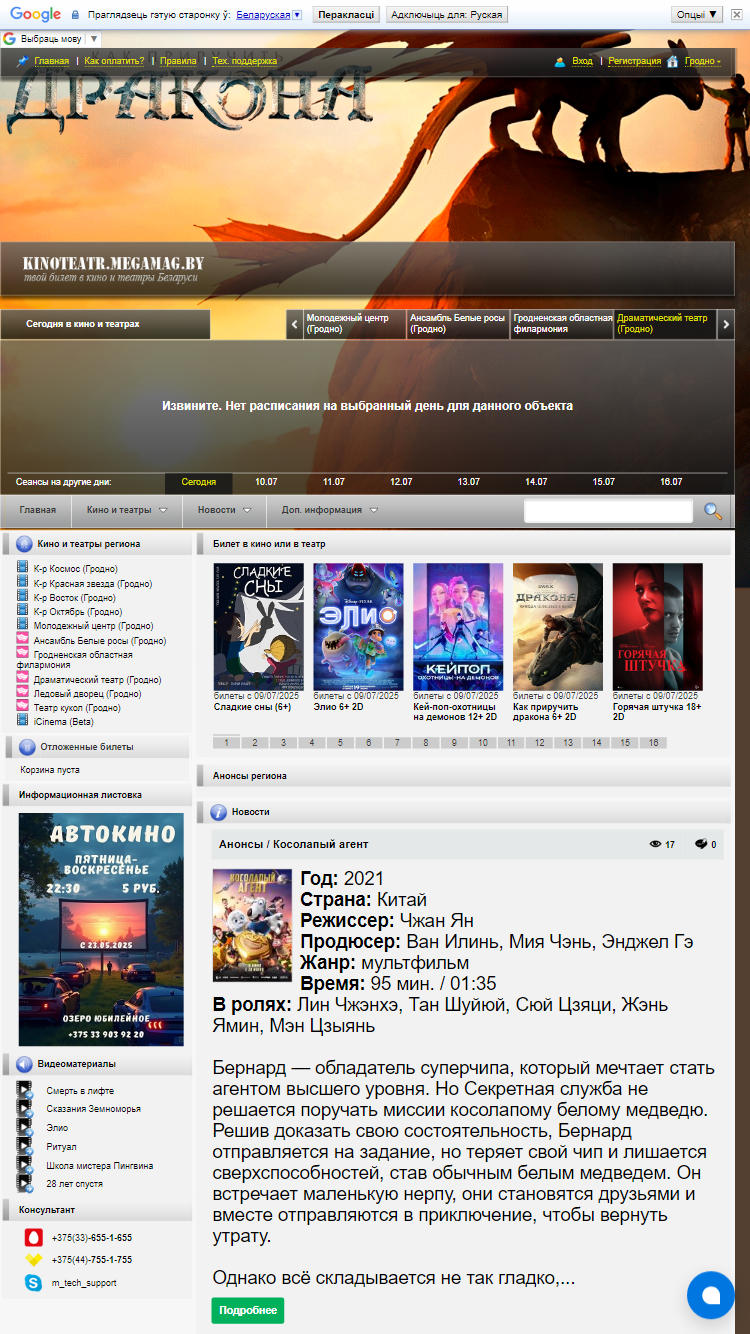Screen dimensions: 750x1334
Task: Click Адключыць для: Руская button
Action: (447, 15)
